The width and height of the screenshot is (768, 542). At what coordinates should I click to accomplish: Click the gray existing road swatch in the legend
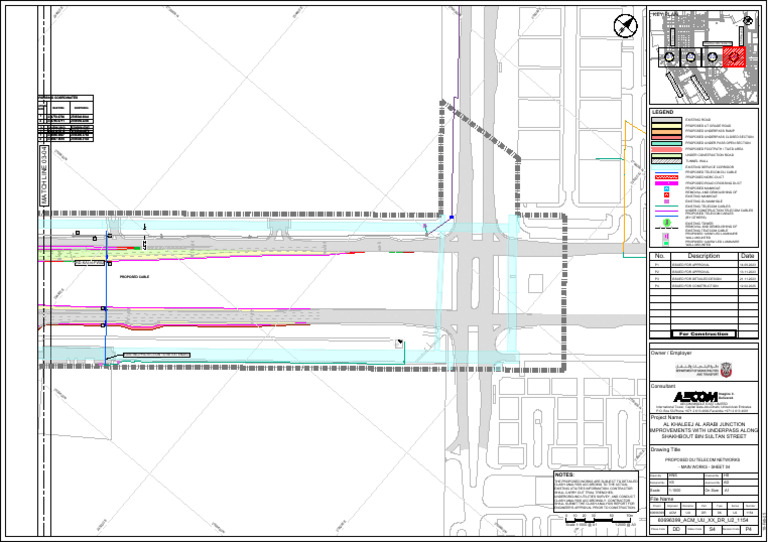(666, 120)
